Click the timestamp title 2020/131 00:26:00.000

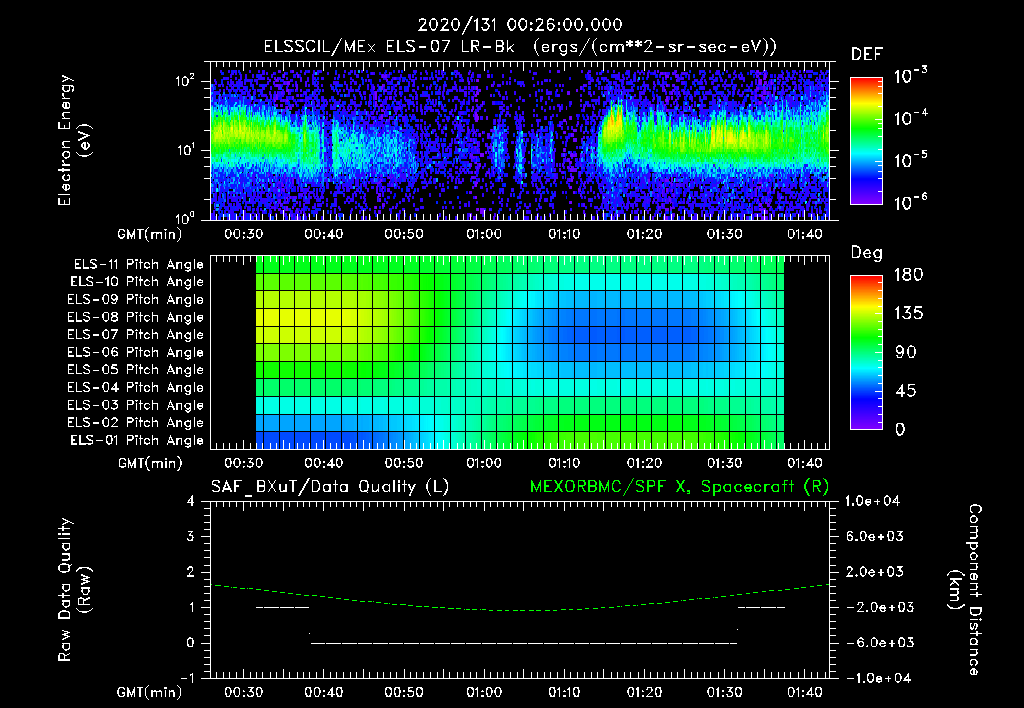click(520, 25)
